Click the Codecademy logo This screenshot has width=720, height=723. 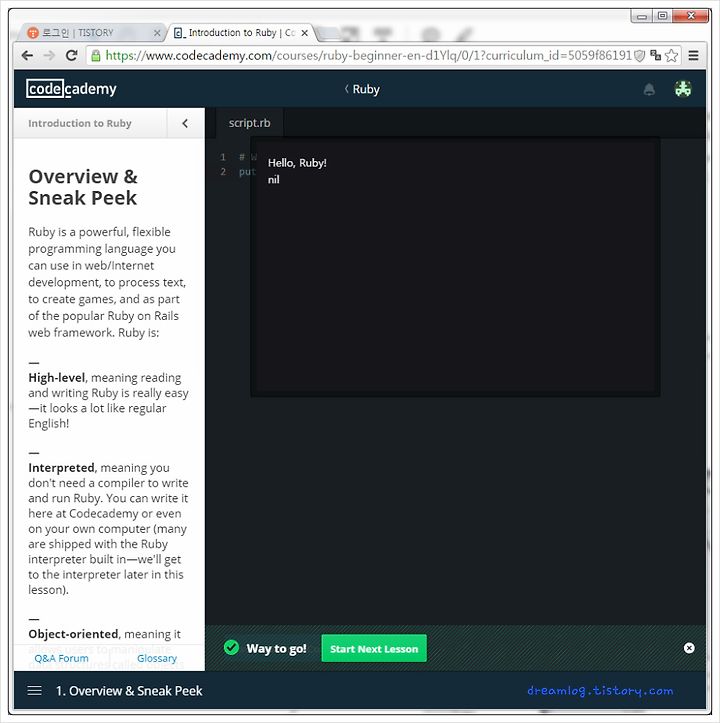click(x=71, y=89)
